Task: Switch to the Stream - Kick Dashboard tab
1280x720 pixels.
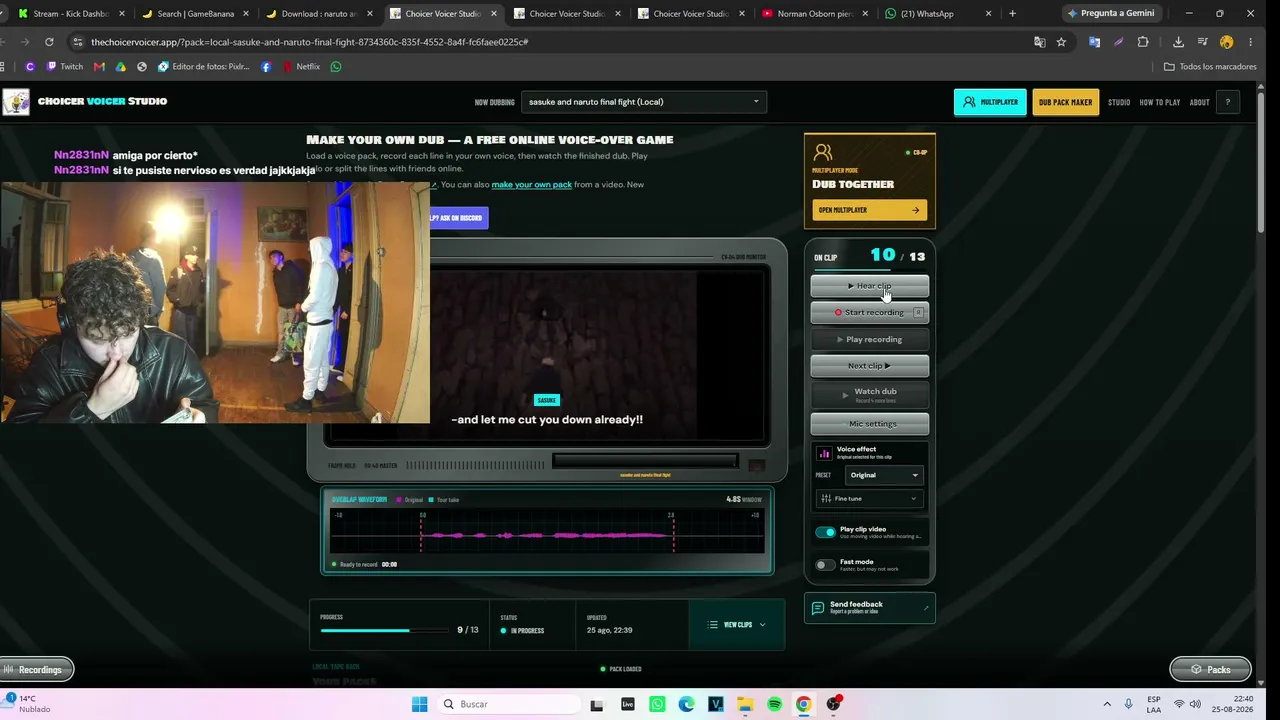Action: click(70, 14)
